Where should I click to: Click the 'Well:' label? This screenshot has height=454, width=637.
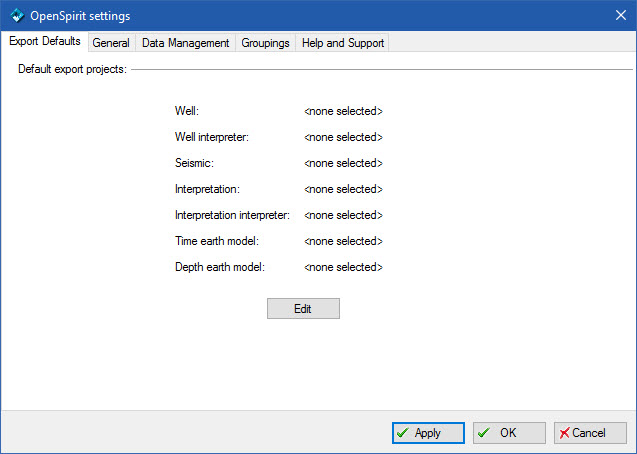pos(187,111)
